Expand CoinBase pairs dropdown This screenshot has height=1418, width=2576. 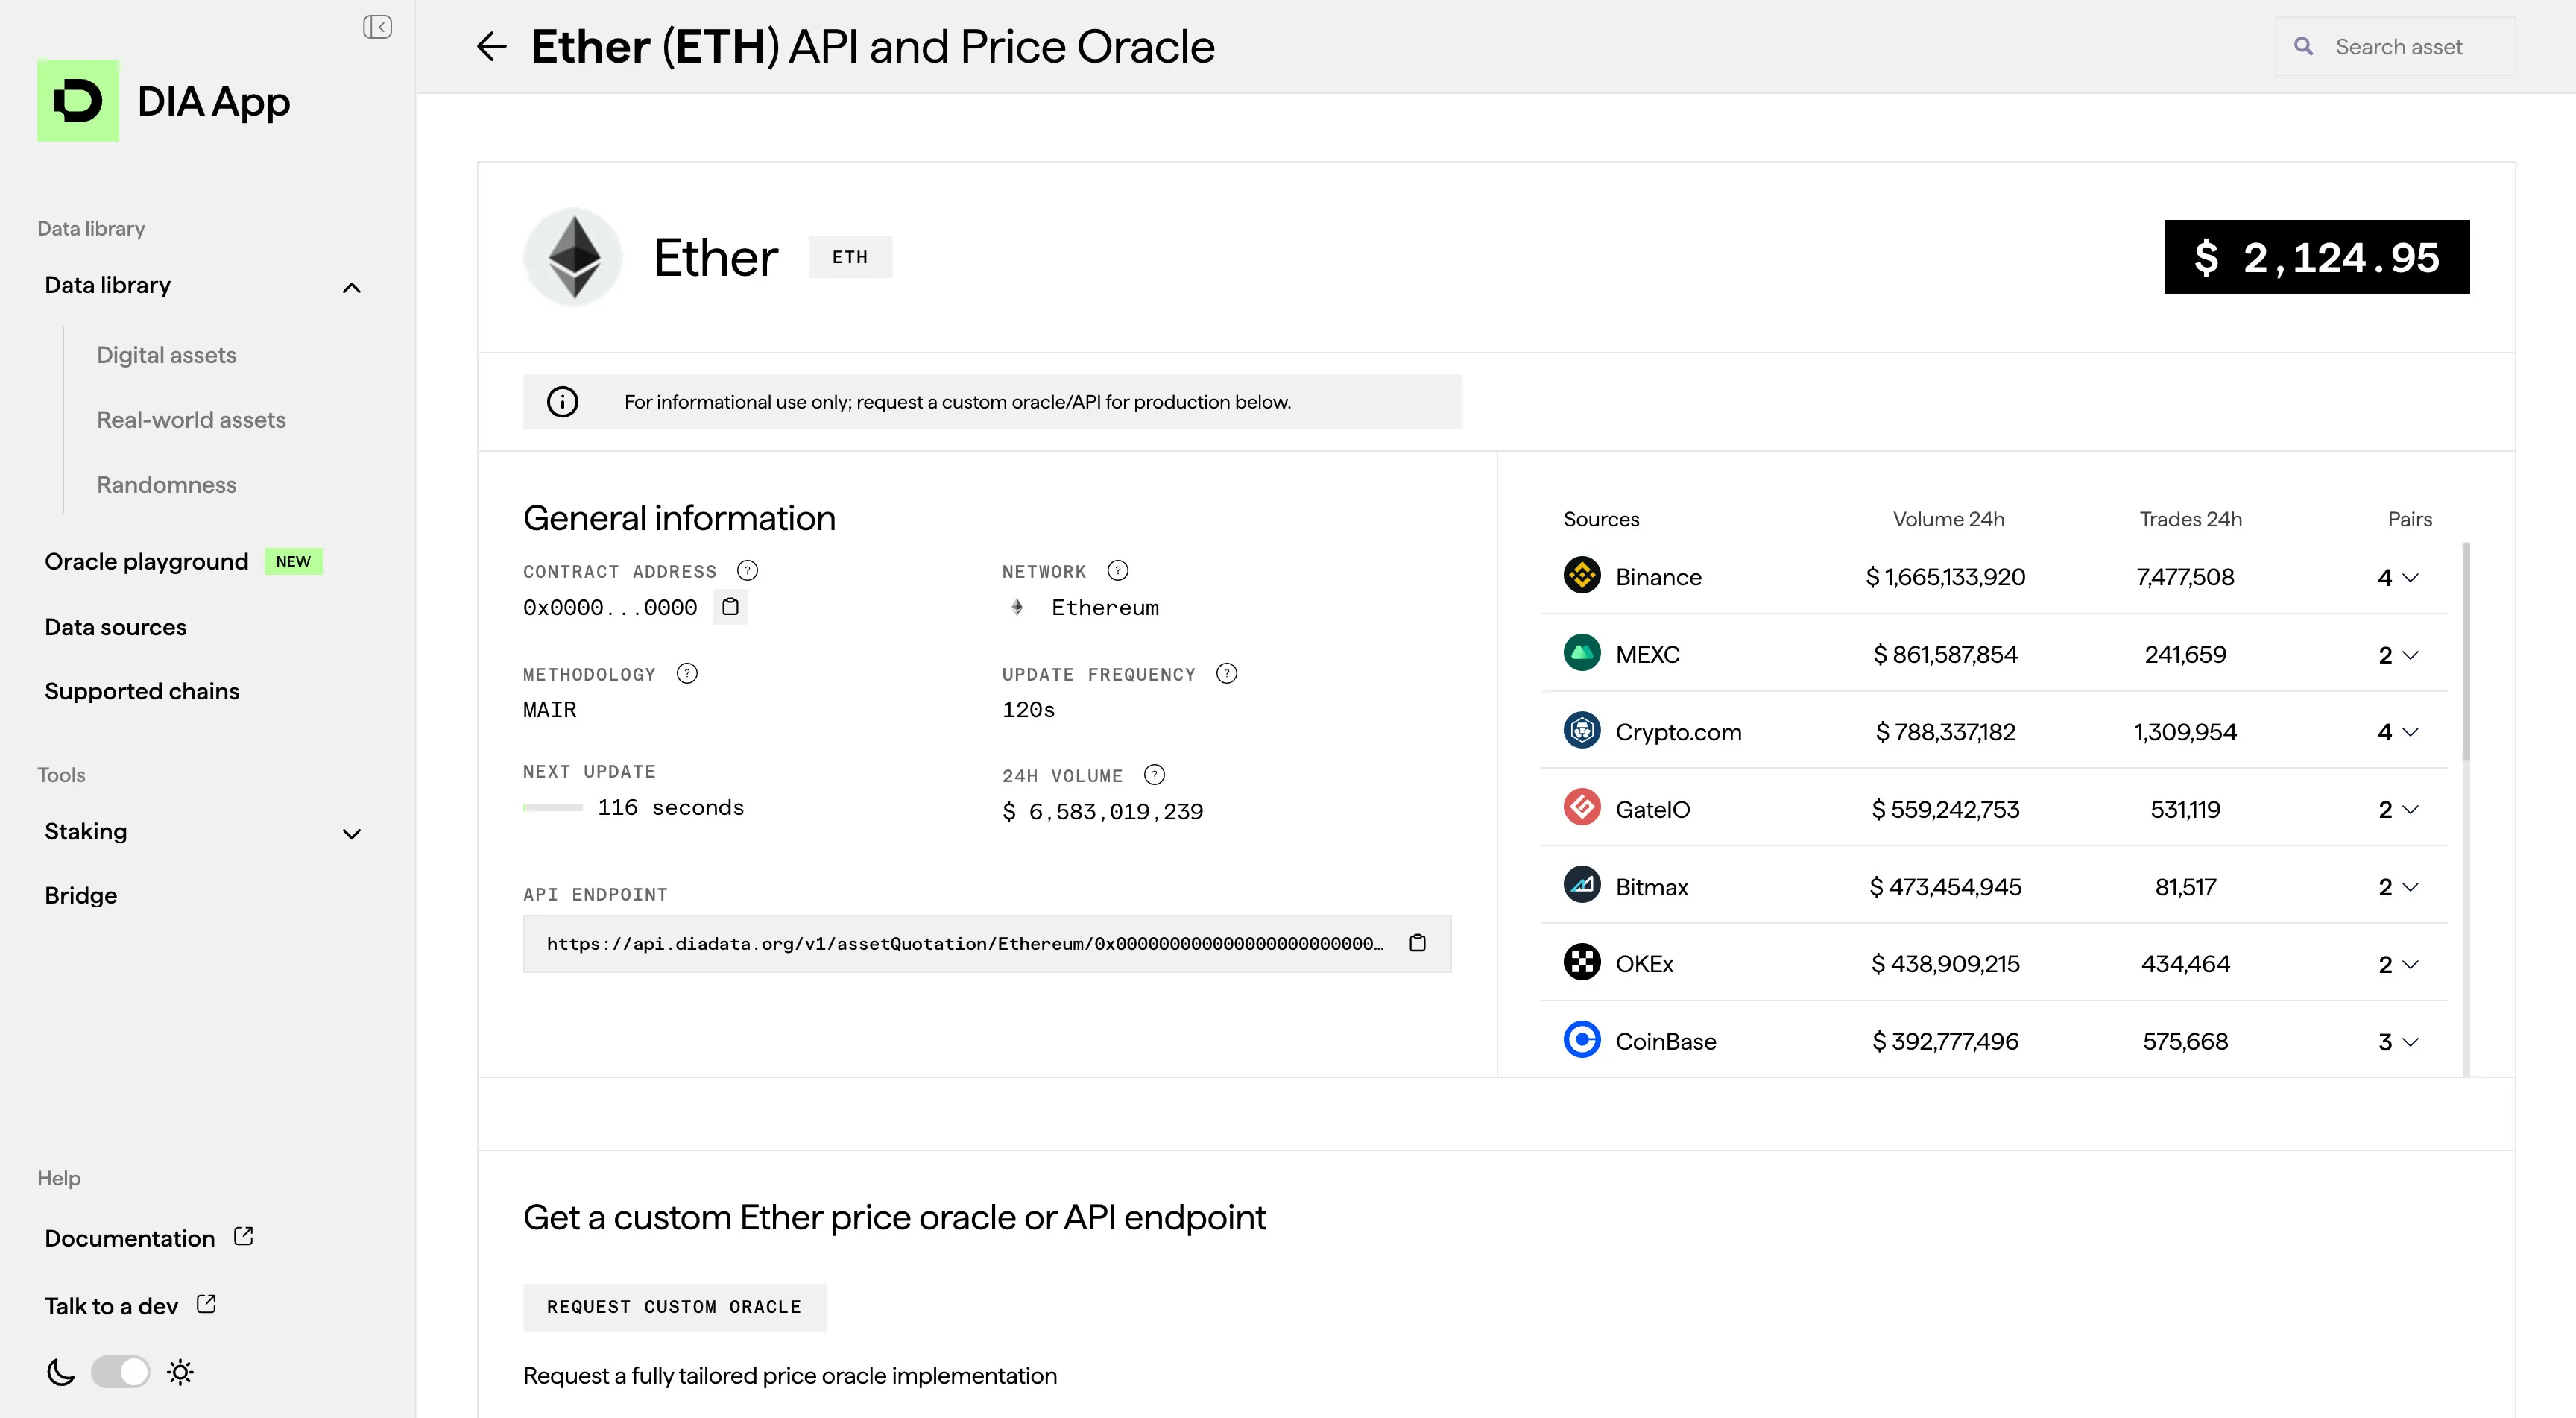coord(2398,1042)
